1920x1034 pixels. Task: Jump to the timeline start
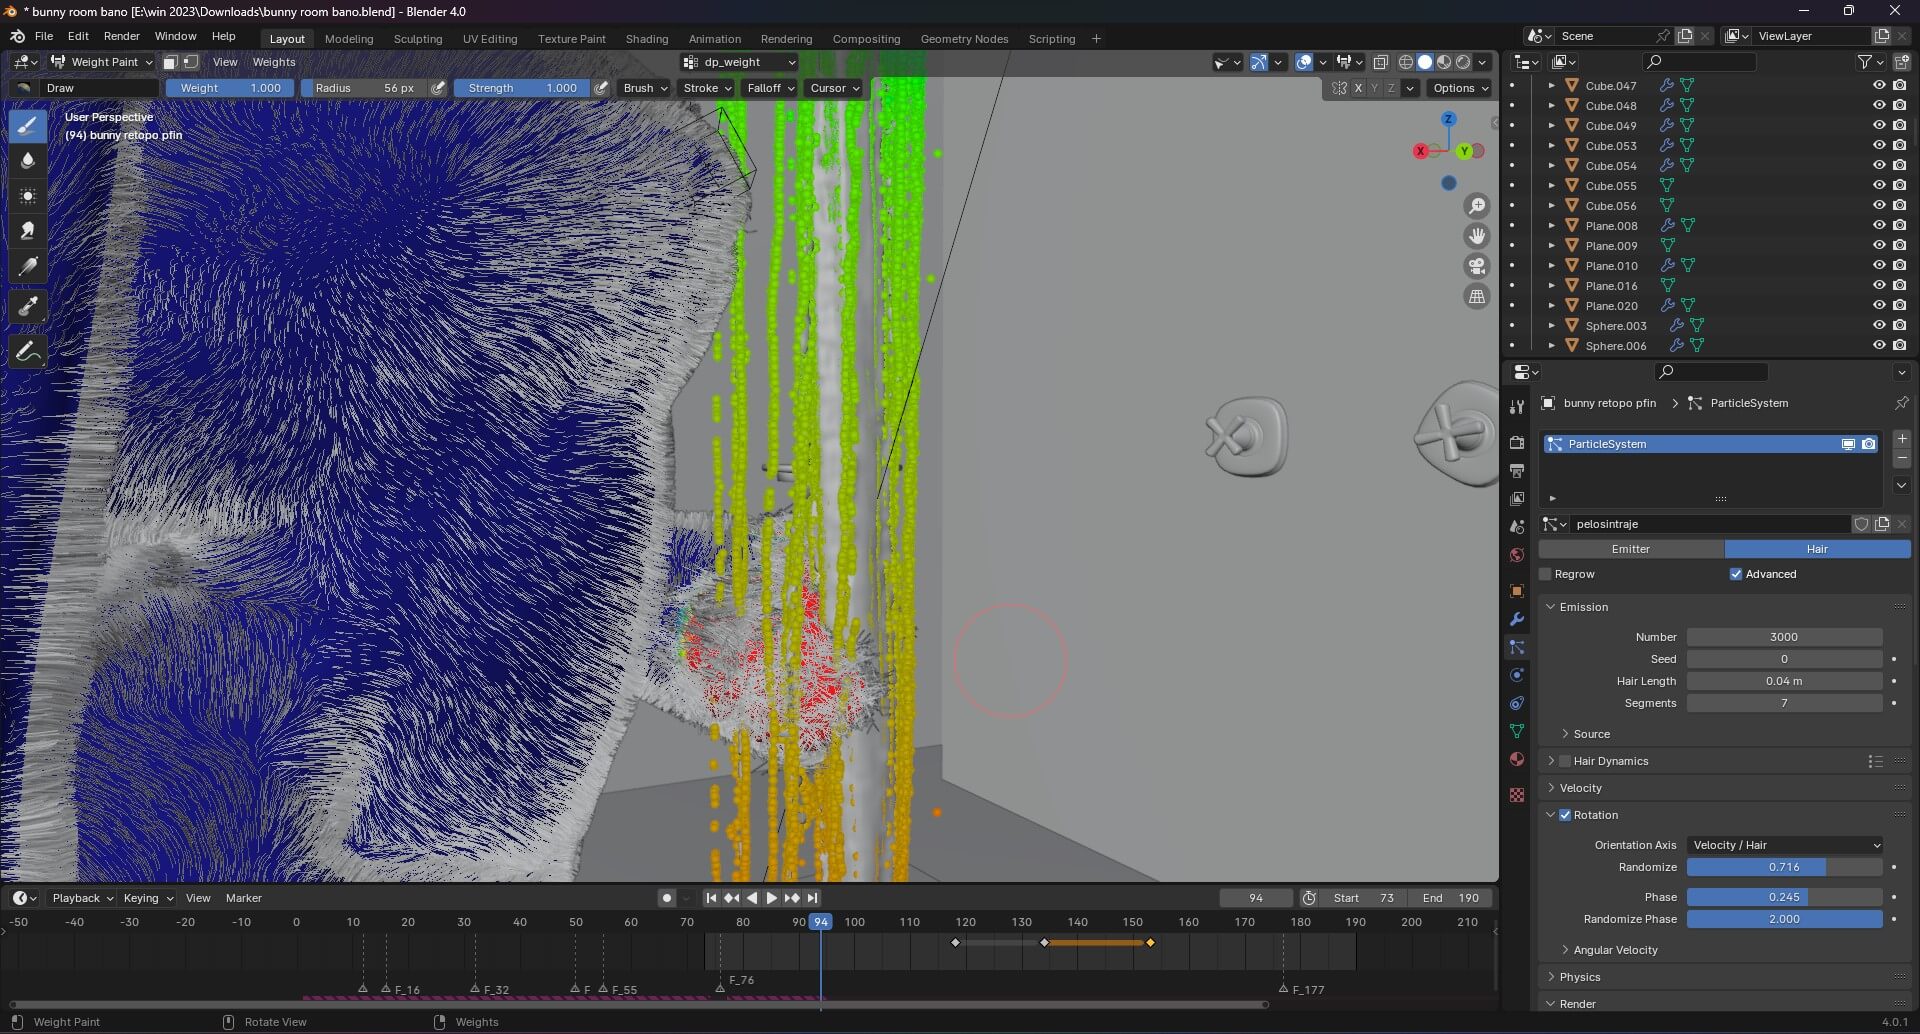pos(711,898)
